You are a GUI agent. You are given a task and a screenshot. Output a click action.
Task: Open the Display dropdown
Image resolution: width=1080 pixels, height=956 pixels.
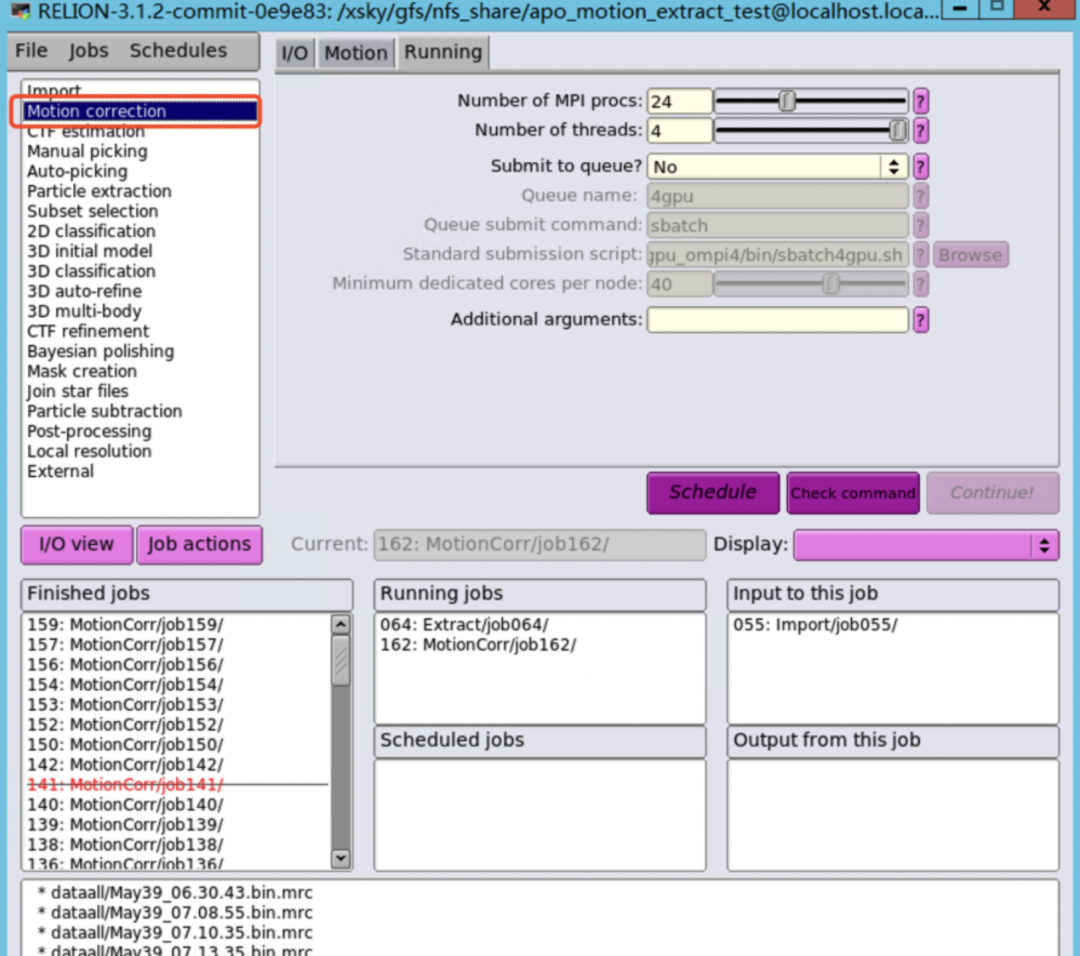[926, 545]
